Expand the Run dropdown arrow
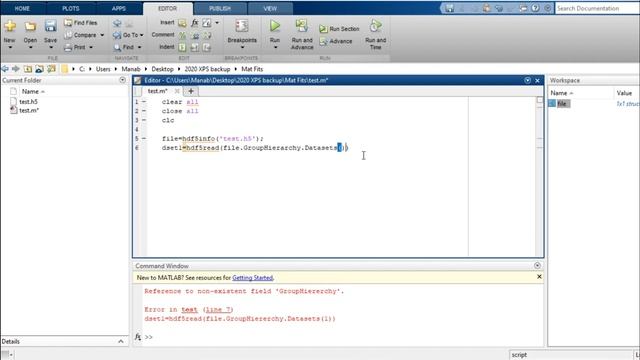 coord(275,47)
